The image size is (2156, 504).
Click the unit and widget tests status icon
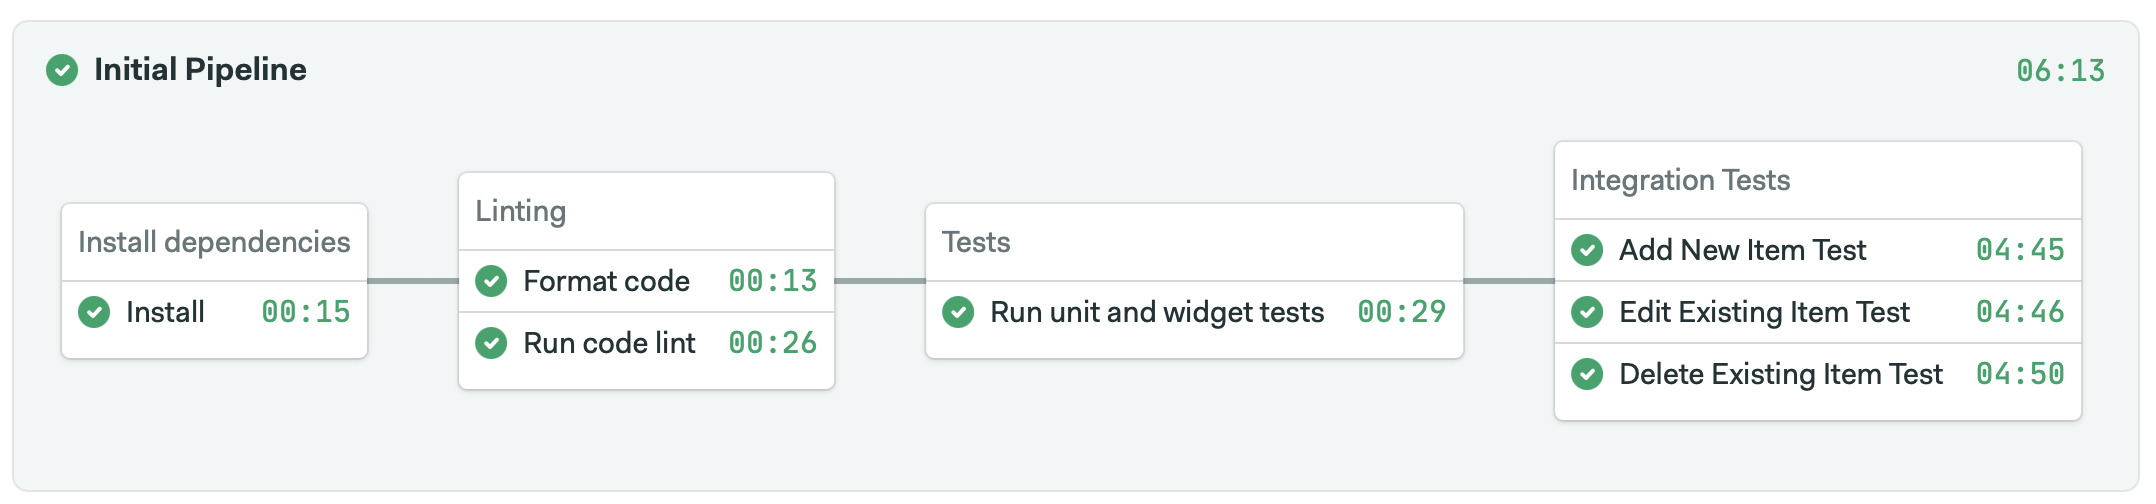click(958, 312)
